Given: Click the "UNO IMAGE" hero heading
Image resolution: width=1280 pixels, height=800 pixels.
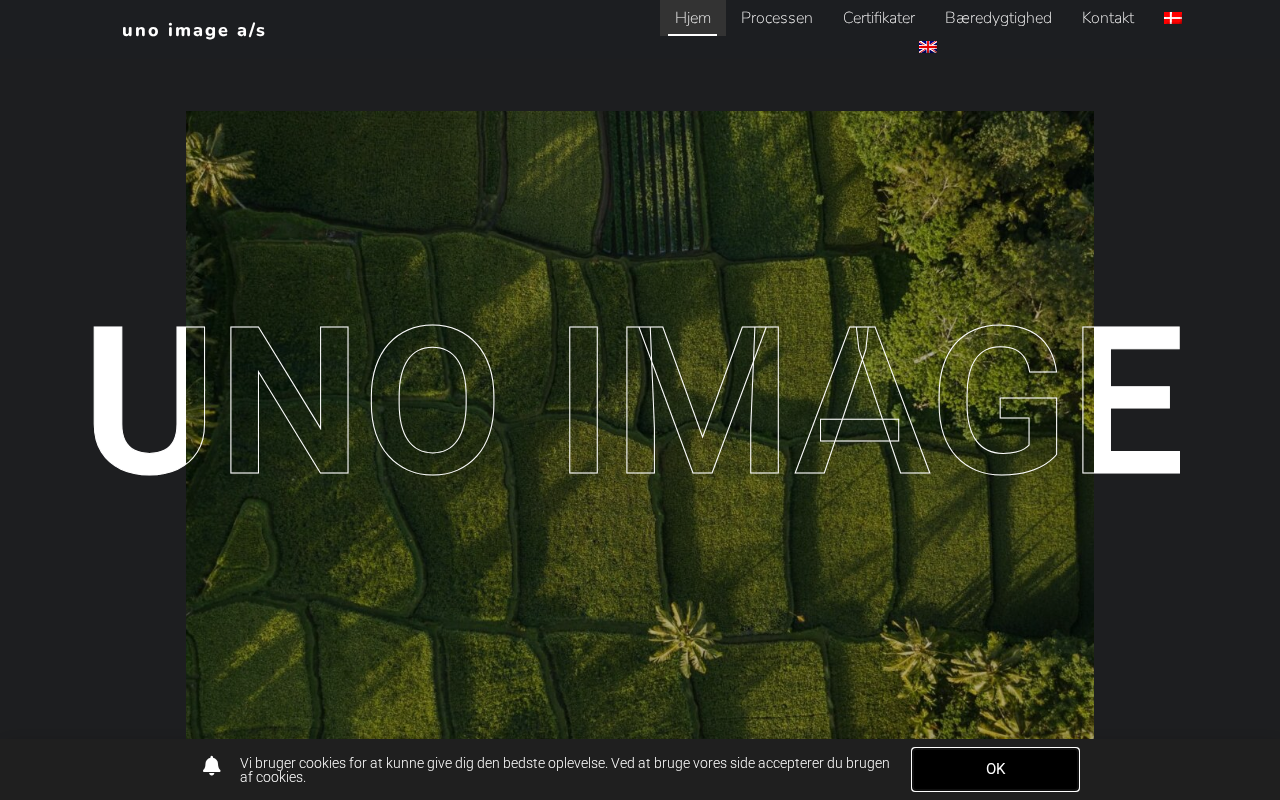Looking at the screenshot, I should click(x=635, y=400).
